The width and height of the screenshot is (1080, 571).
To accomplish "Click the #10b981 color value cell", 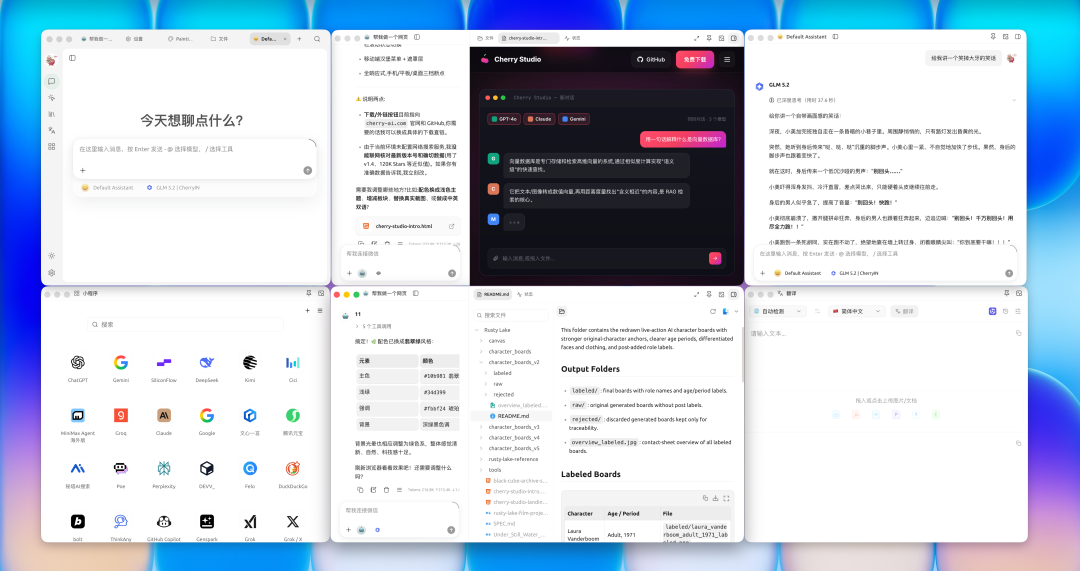I will coord(439,376).
